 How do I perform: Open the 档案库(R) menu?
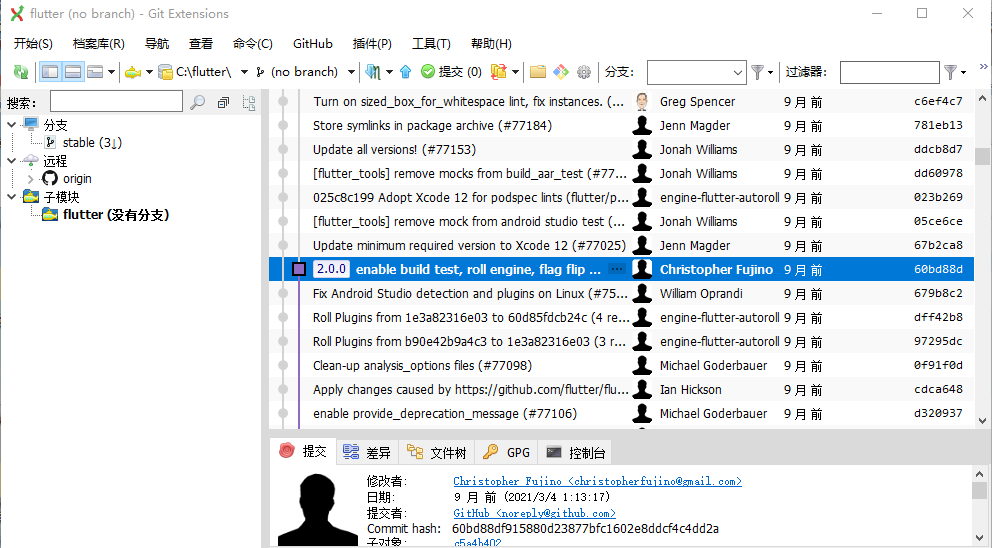99,44
